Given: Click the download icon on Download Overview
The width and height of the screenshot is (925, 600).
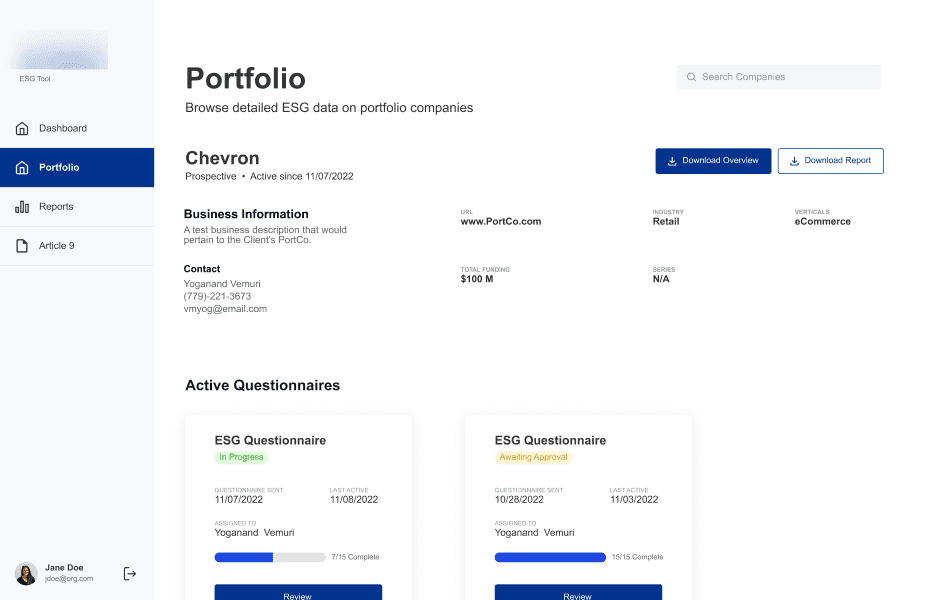Looking at the screenshot, I should point(671,161).
